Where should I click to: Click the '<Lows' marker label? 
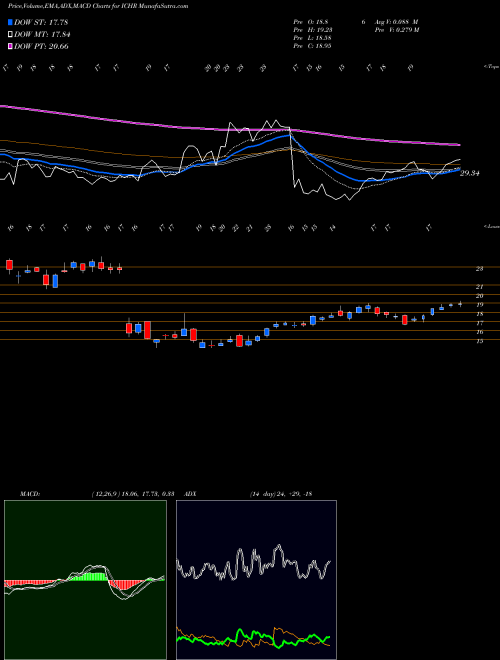tap(491, 226)
